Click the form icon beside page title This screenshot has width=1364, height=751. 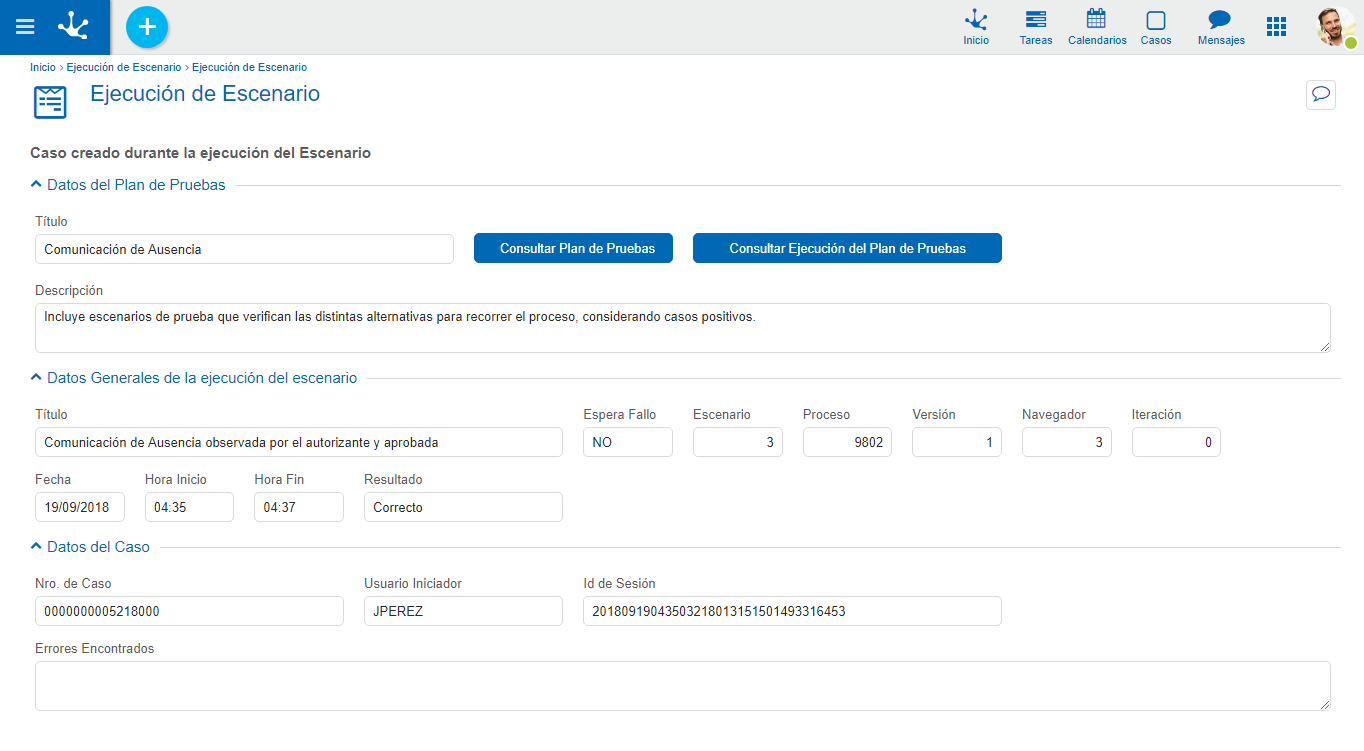coord(50,102)
